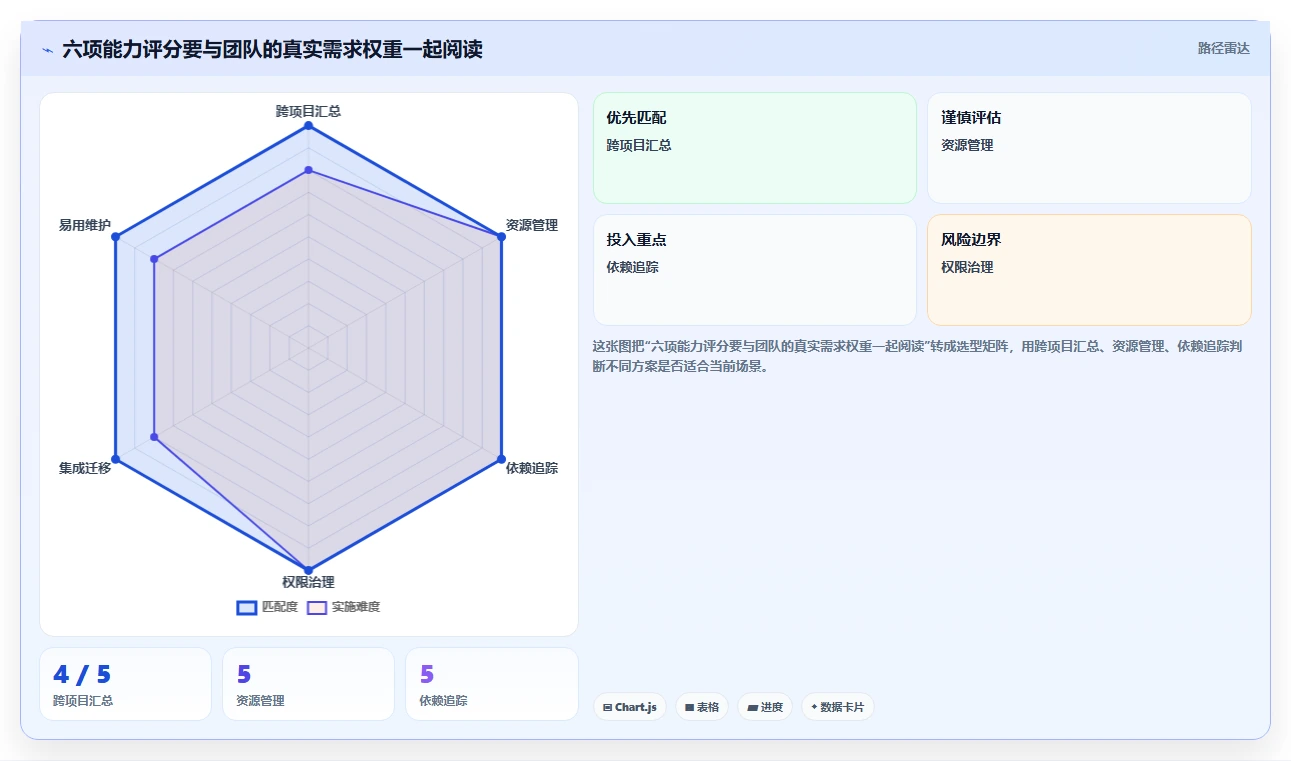
Task: Select the 表格 chip
Action: (702, 707)
